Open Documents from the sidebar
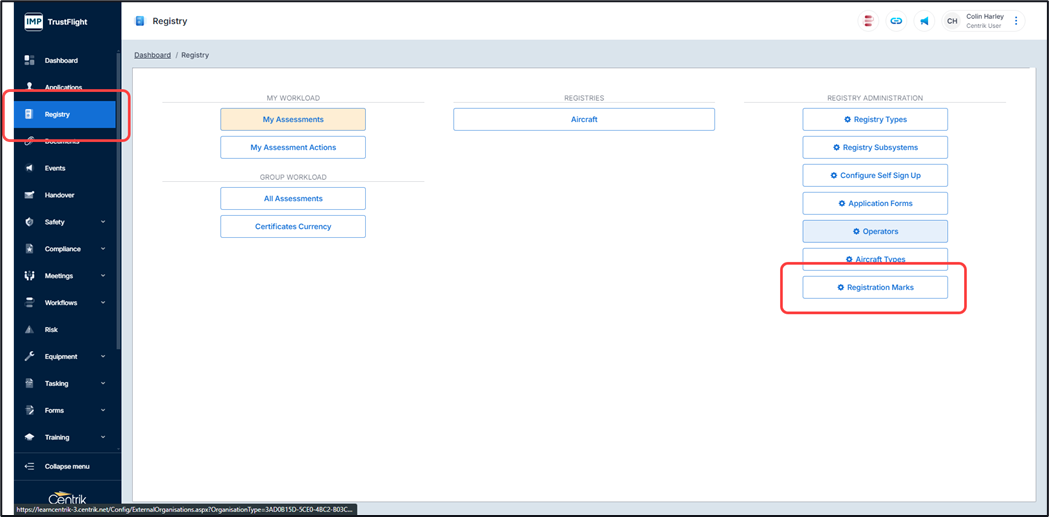This screenshot has width=1049, height=517. click(65, 141)
